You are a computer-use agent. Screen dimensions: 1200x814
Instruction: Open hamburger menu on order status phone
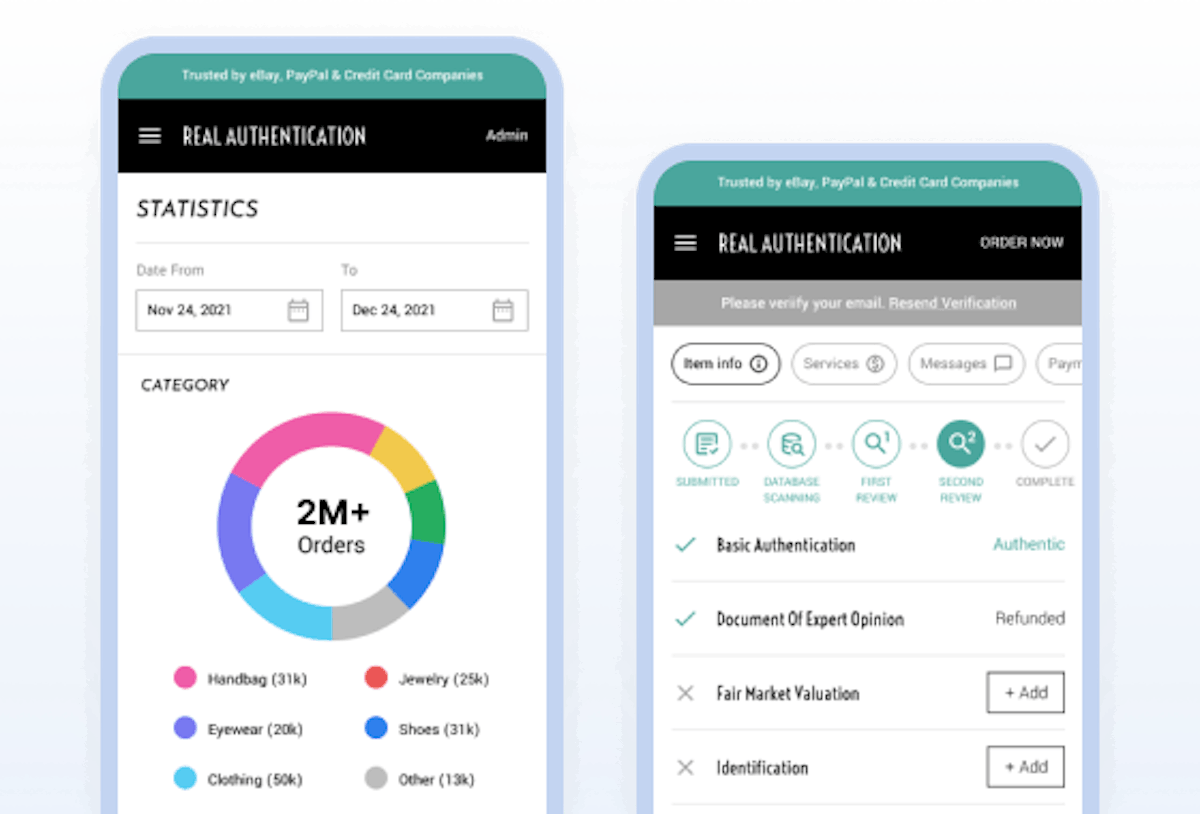[686, 243]
